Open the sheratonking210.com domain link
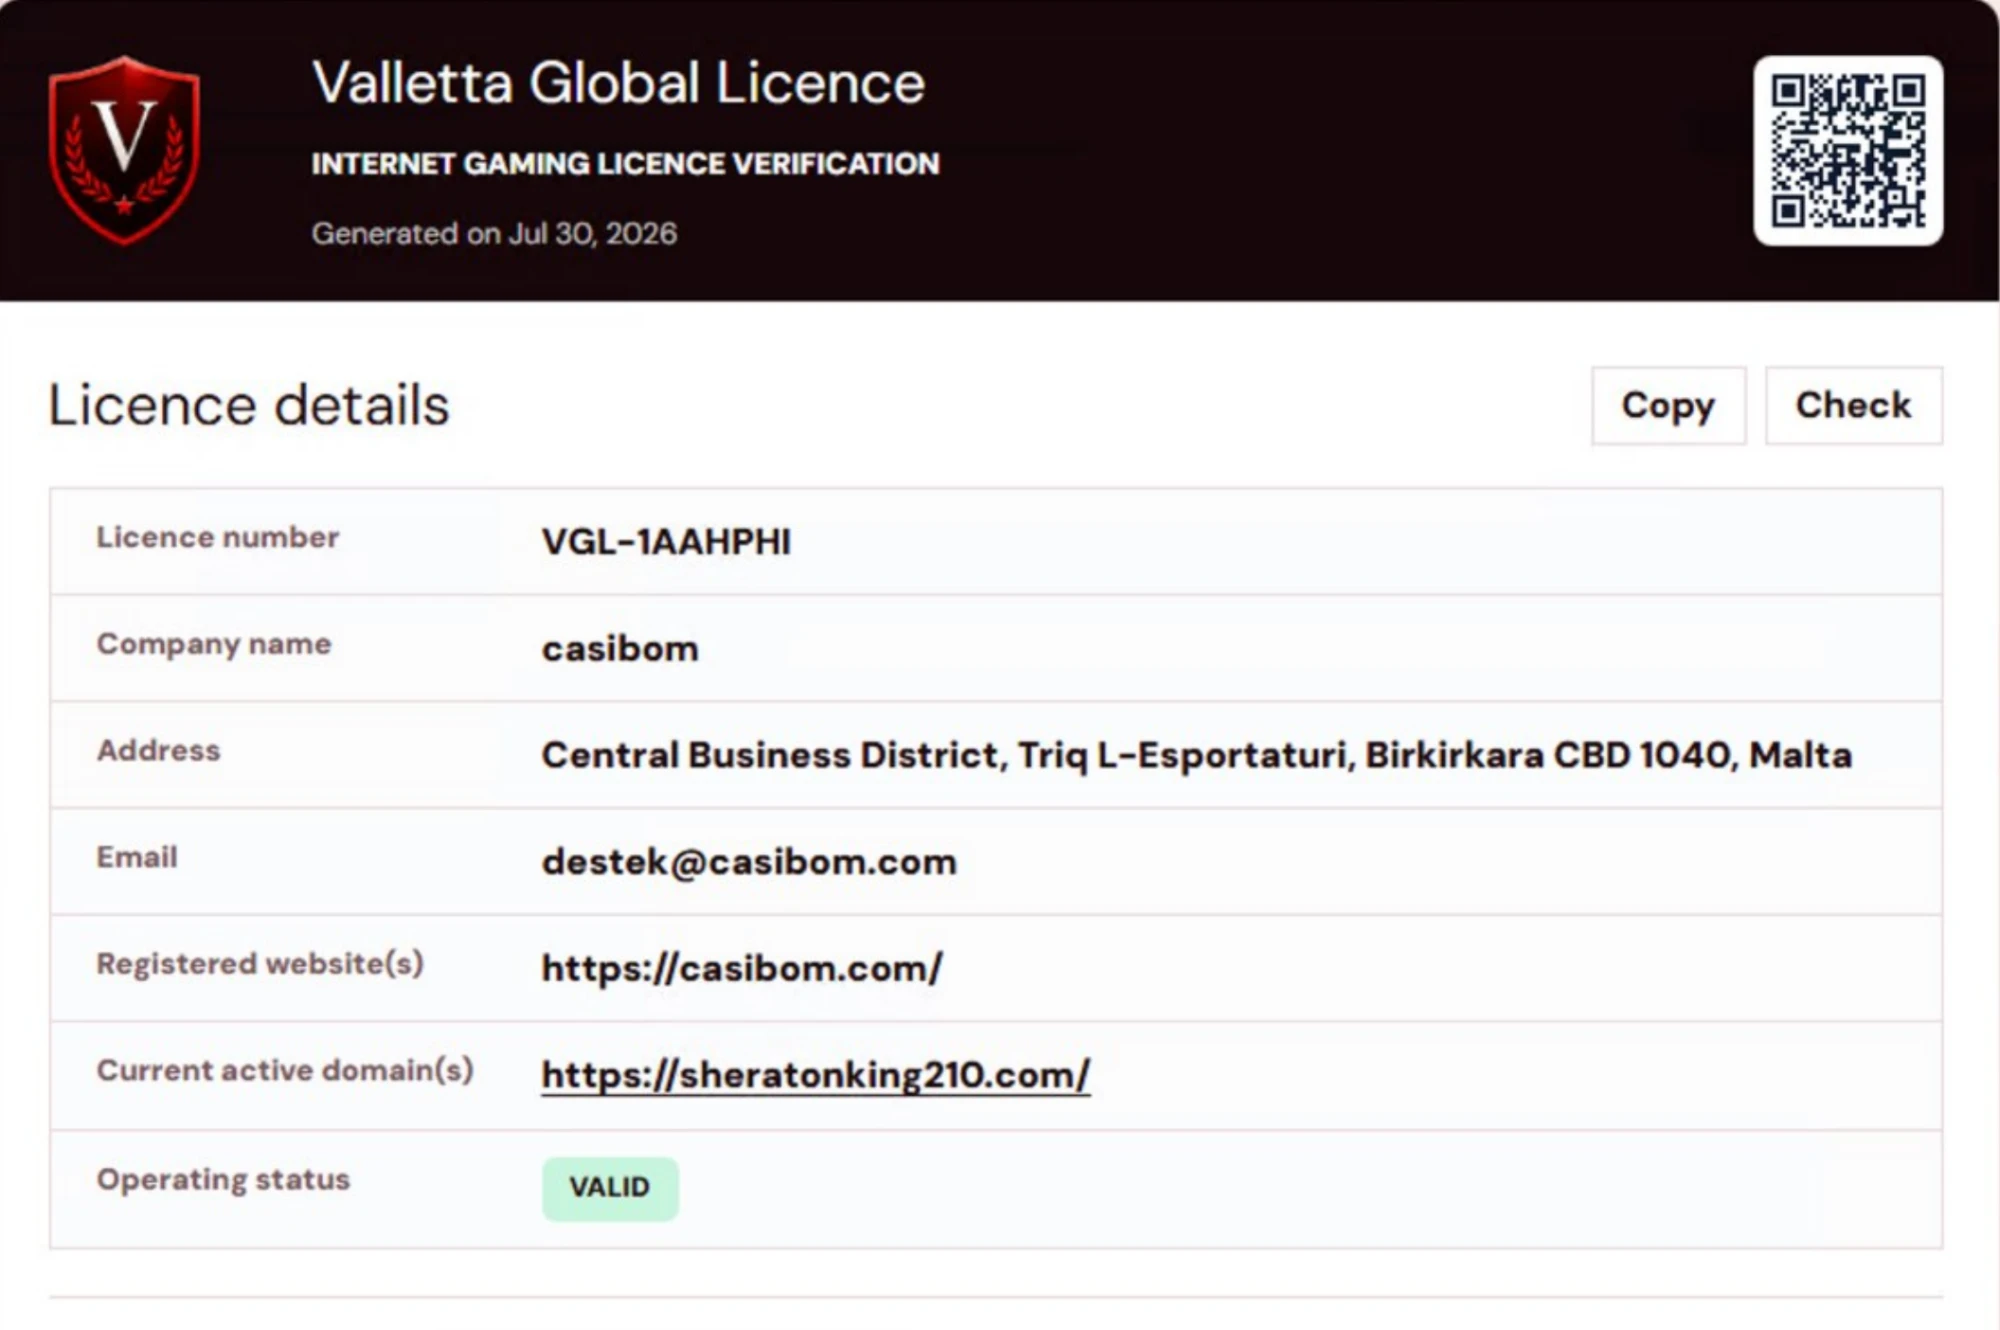 tap(816, 1076)
